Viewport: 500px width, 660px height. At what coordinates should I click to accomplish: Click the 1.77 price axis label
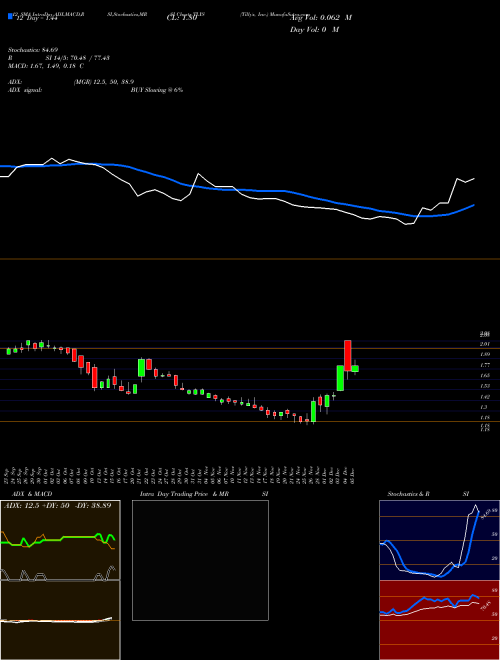[x=484, y=365]
